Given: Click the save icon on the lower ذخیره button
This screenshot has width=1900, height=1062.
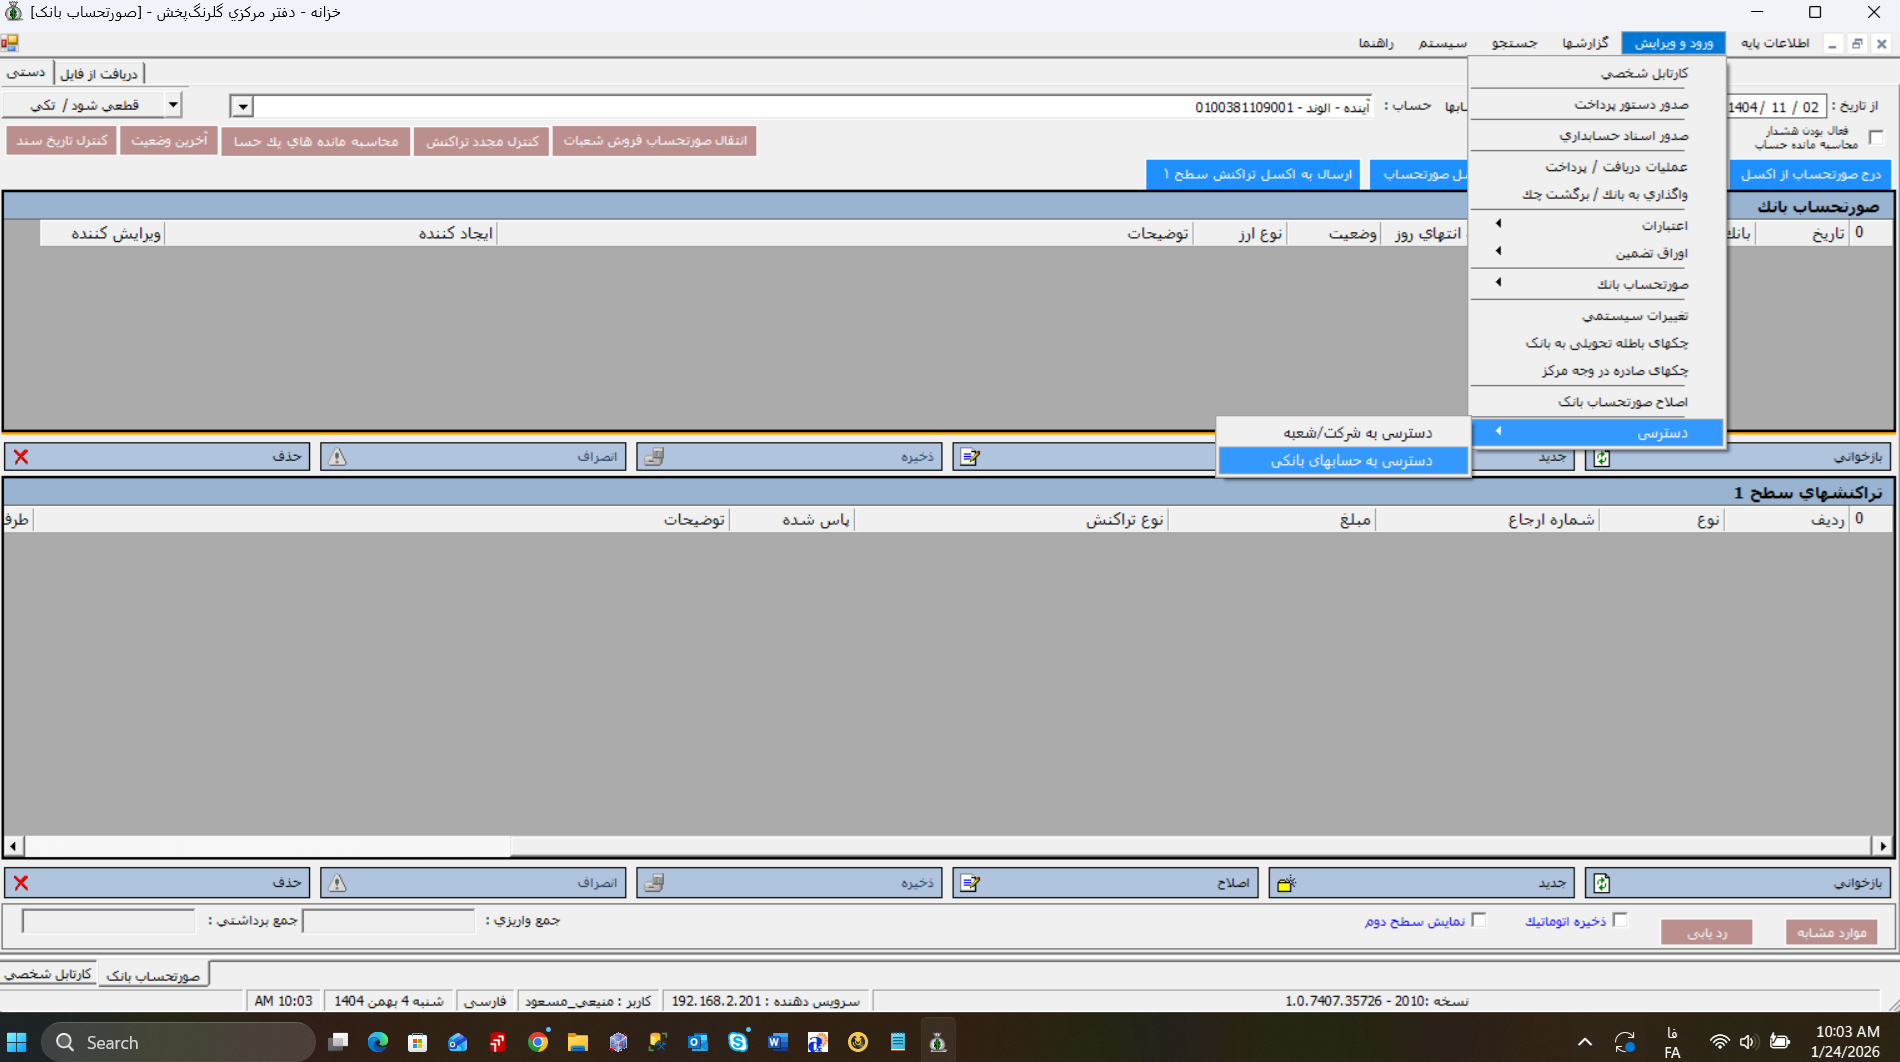Looking at the screenshot, I should point(654,883).
